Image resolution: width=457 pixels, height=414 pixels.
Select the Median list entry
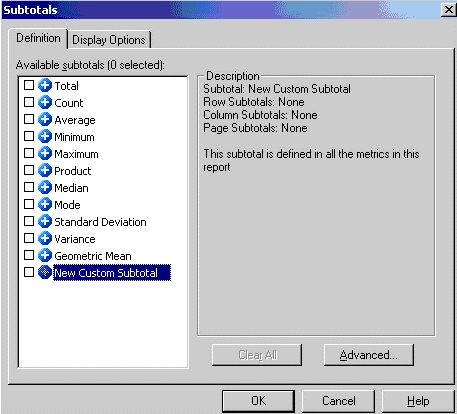[71, 188]
